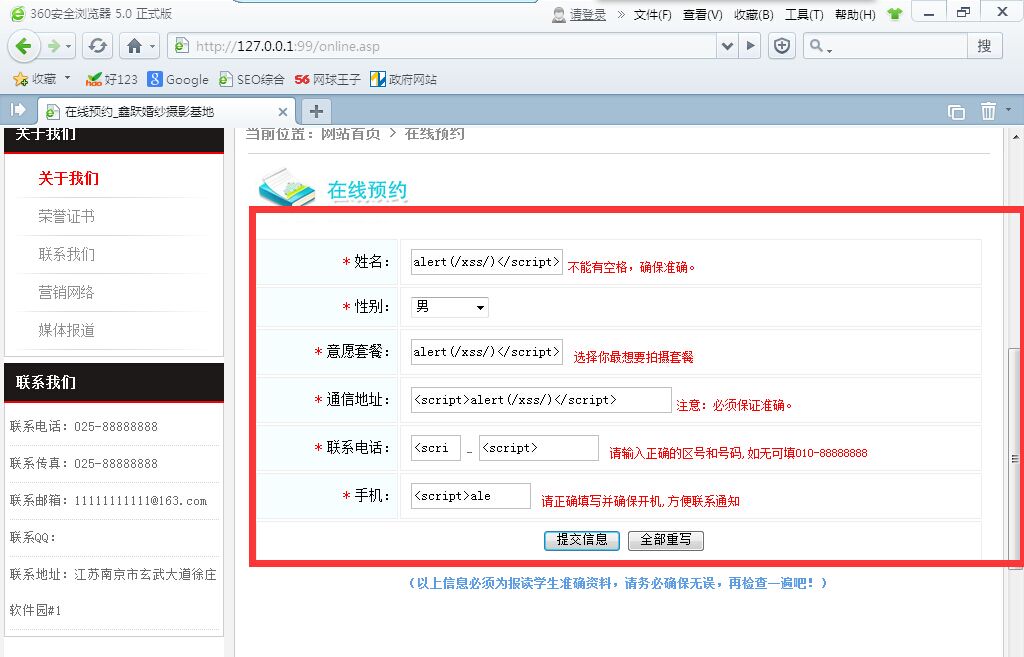Screen dimensions: 1024x657
Task: Click the 在线预约 heading book icon
Action: point(286,187)
